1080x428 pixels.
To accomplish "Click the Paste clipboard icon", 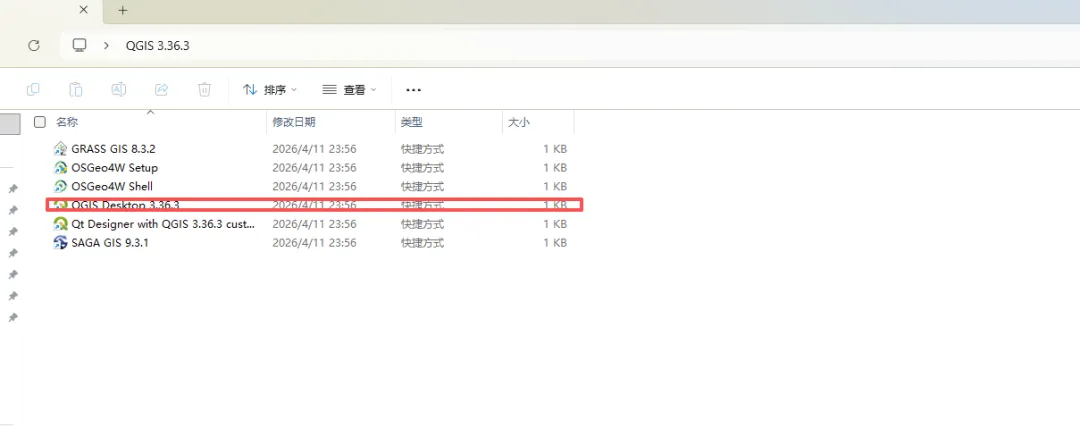I will [x=76, y=90].
